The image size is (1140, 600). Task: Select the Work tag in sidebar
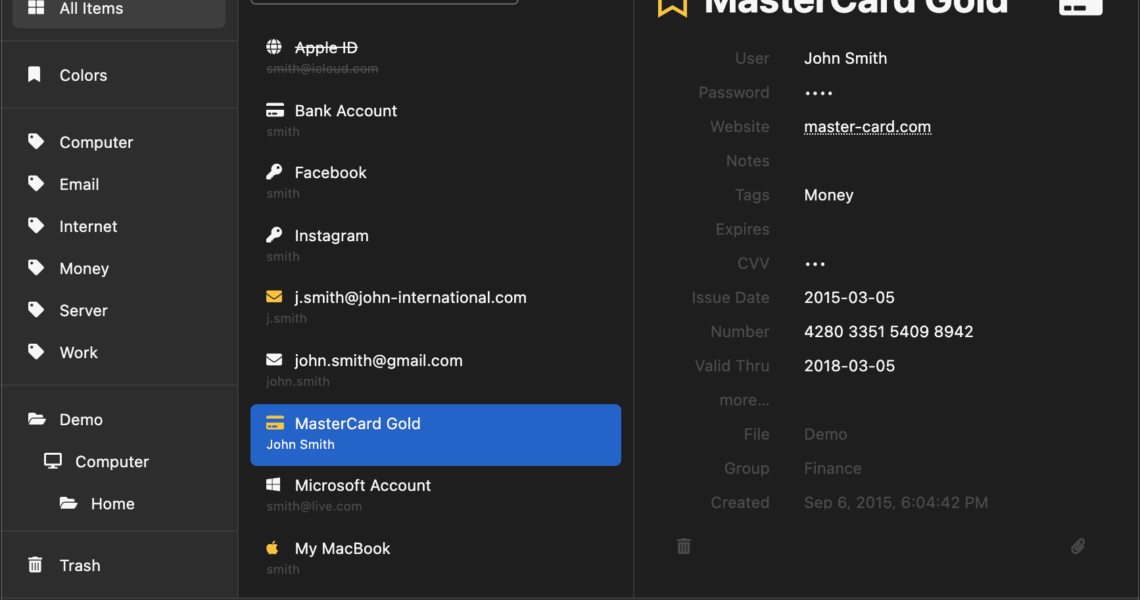pyautogui.click(x=78, y=352)
